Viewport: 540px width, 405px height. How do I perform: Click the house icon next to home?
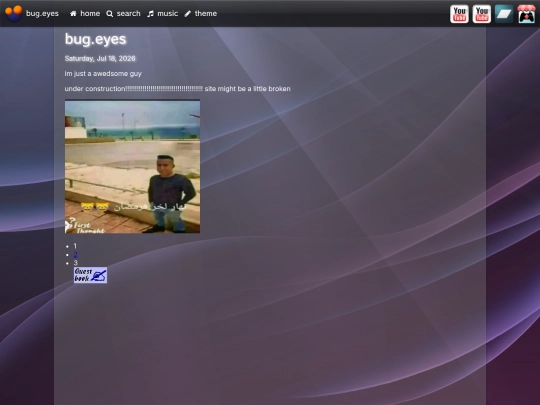pos(73,13)
